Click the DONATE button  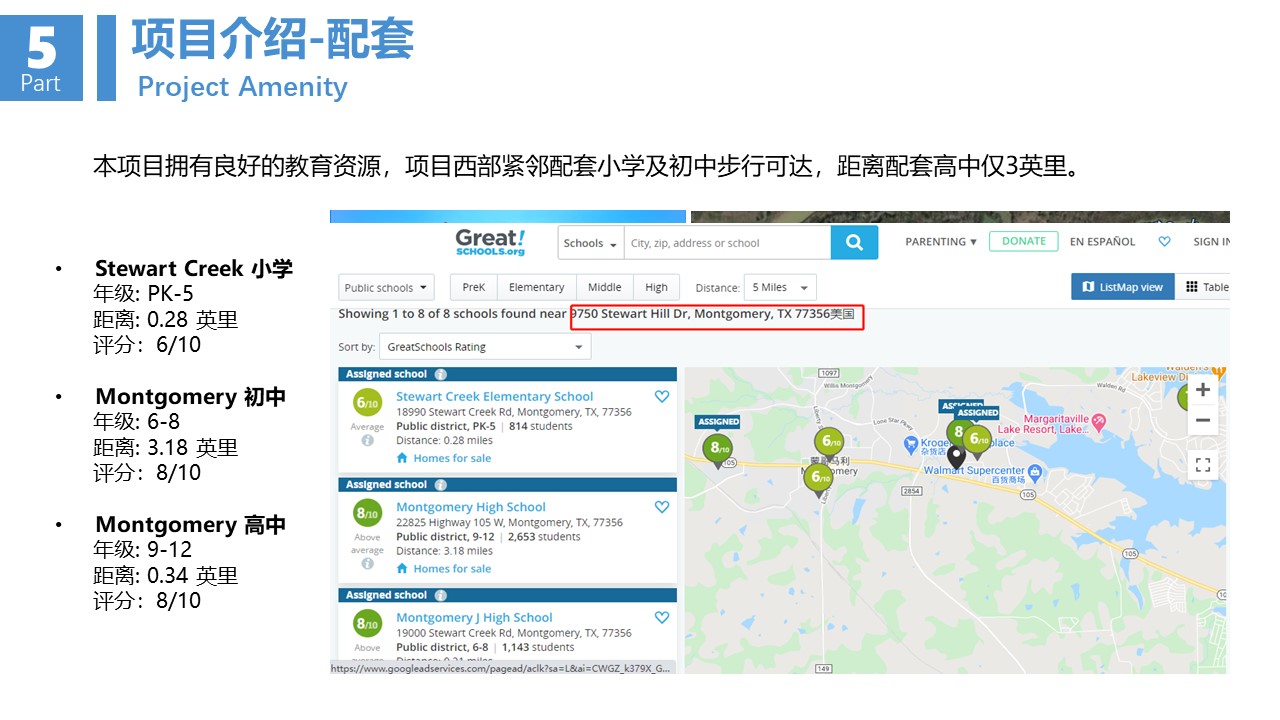click(x=1023, y=242)
